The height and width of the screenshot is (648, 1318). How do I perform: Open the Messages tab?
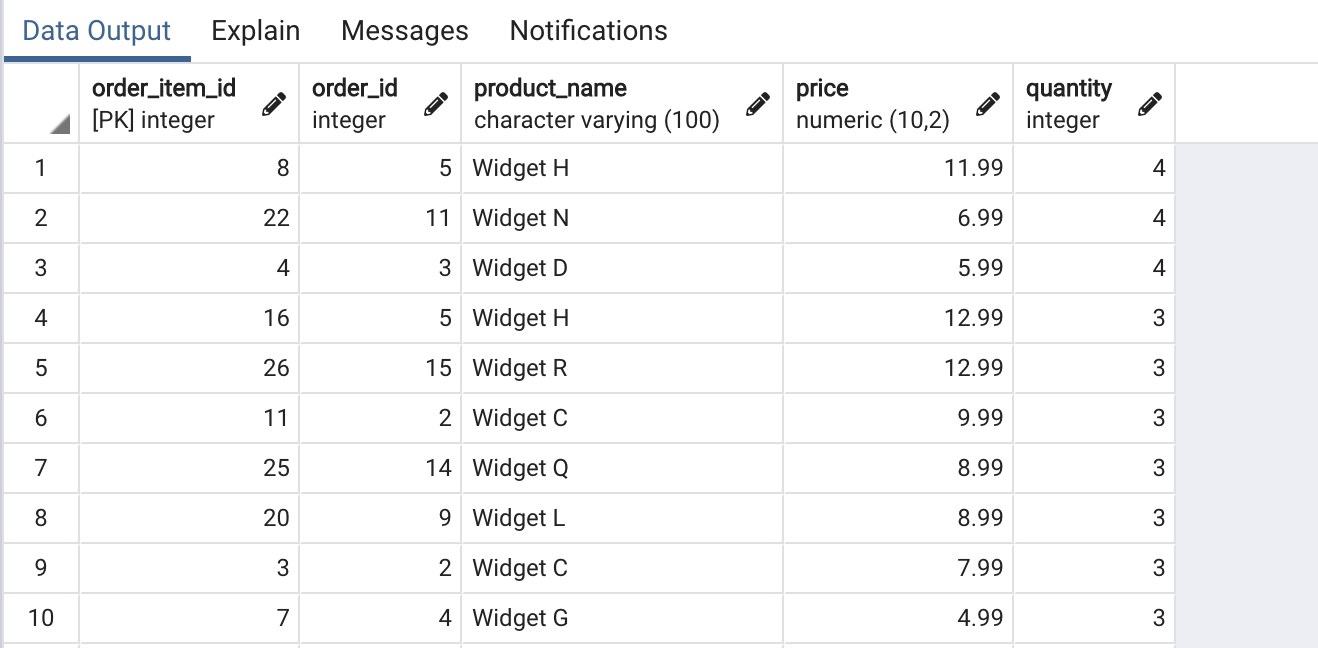404,31
